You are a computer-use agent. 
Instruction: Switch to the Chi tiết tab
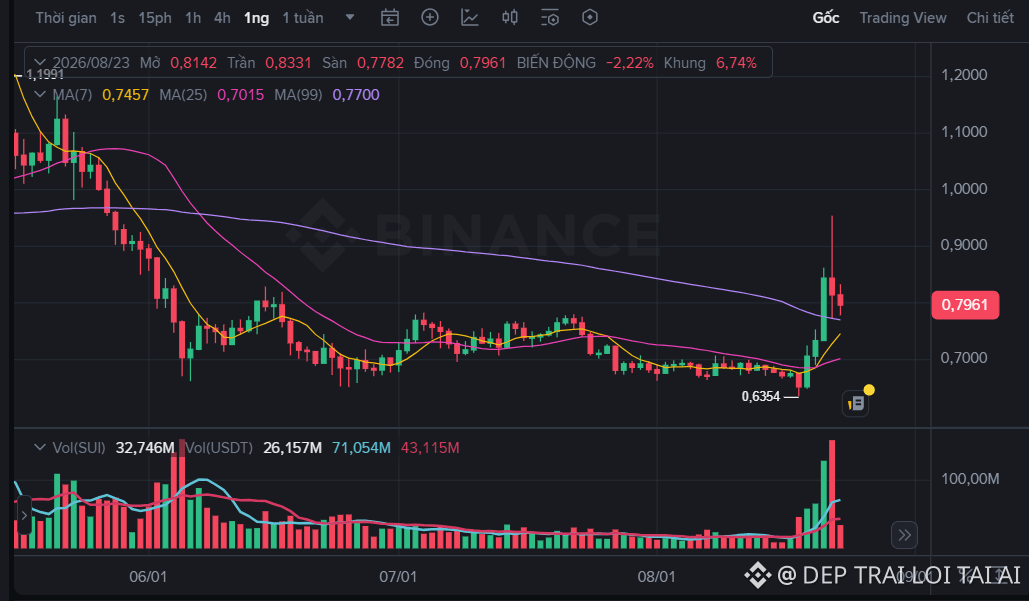pyautogui.click(x=990, y=18)
